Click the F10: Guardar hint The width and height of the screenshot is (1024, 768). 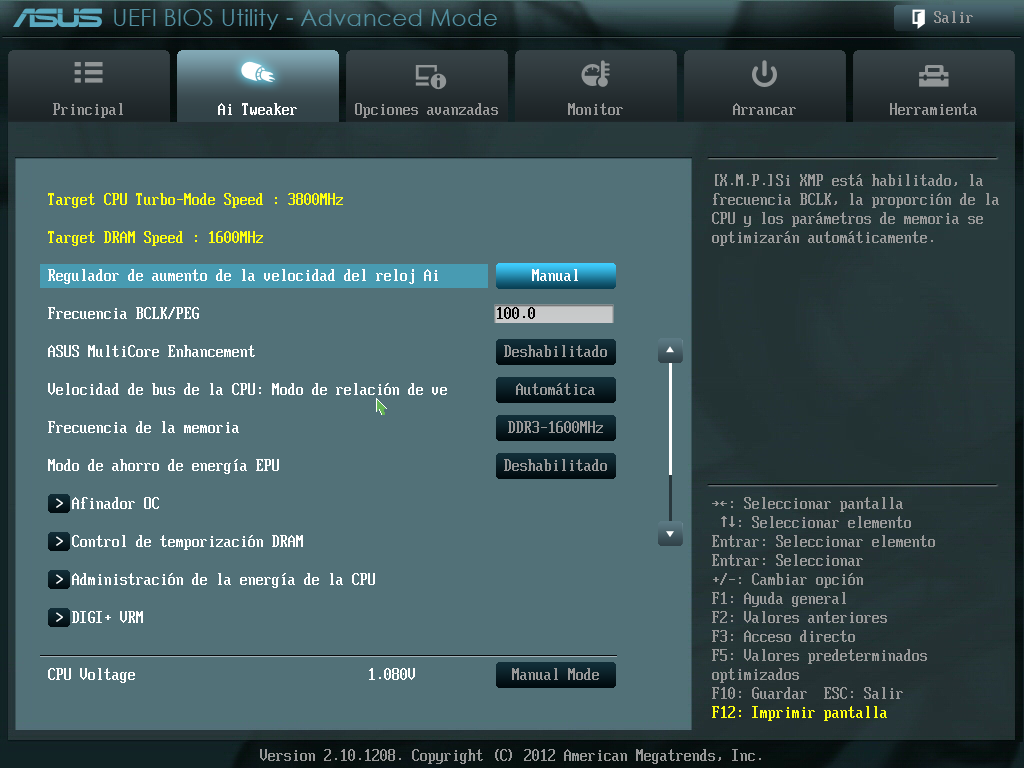click(759, 694)
